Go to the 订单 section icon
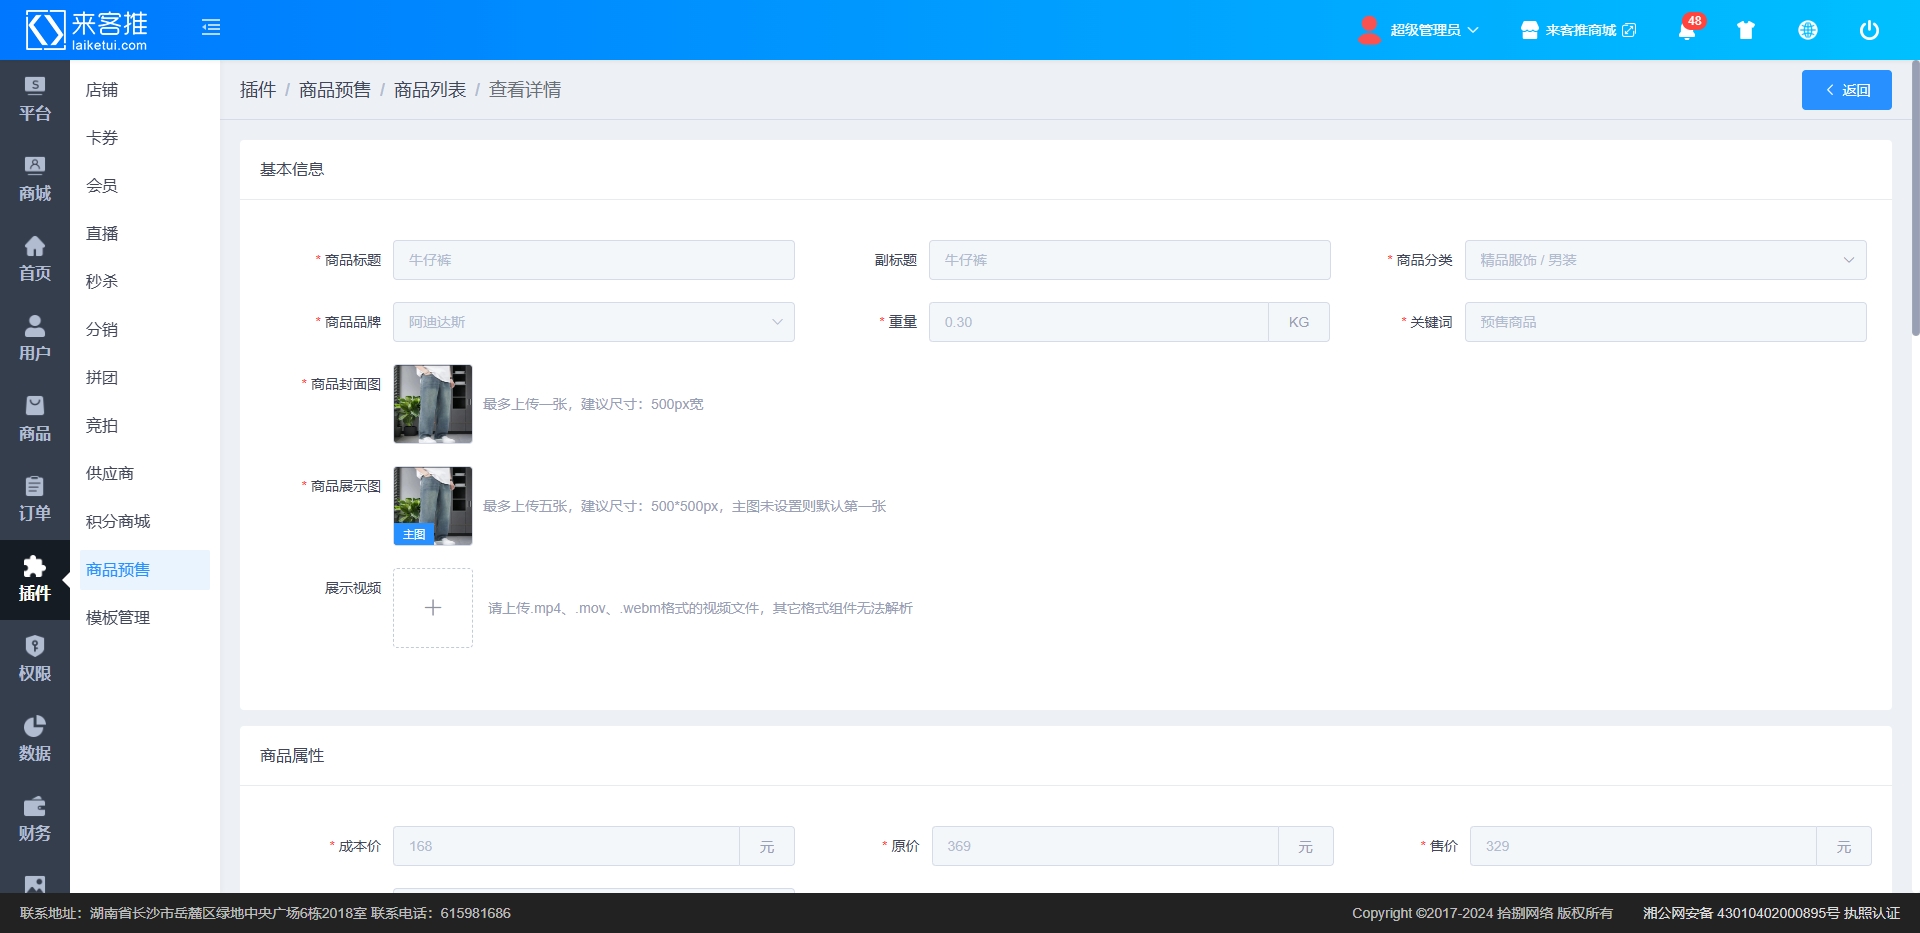Viewport: 1920px width, 933px height. 35,499
